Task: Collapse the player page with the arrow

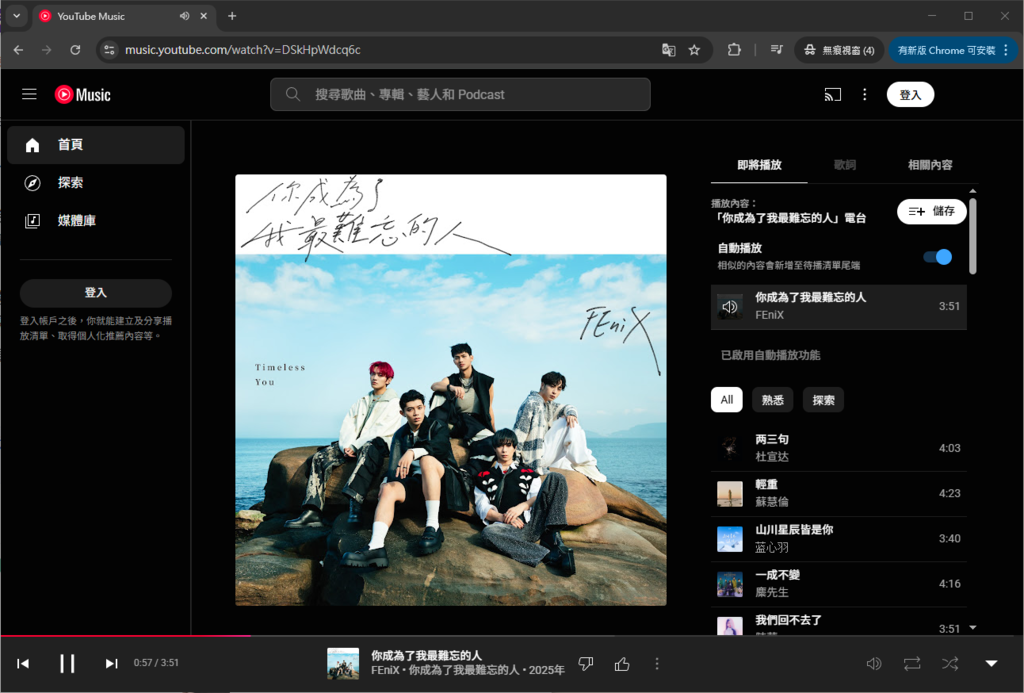Action: pos(991,664)
